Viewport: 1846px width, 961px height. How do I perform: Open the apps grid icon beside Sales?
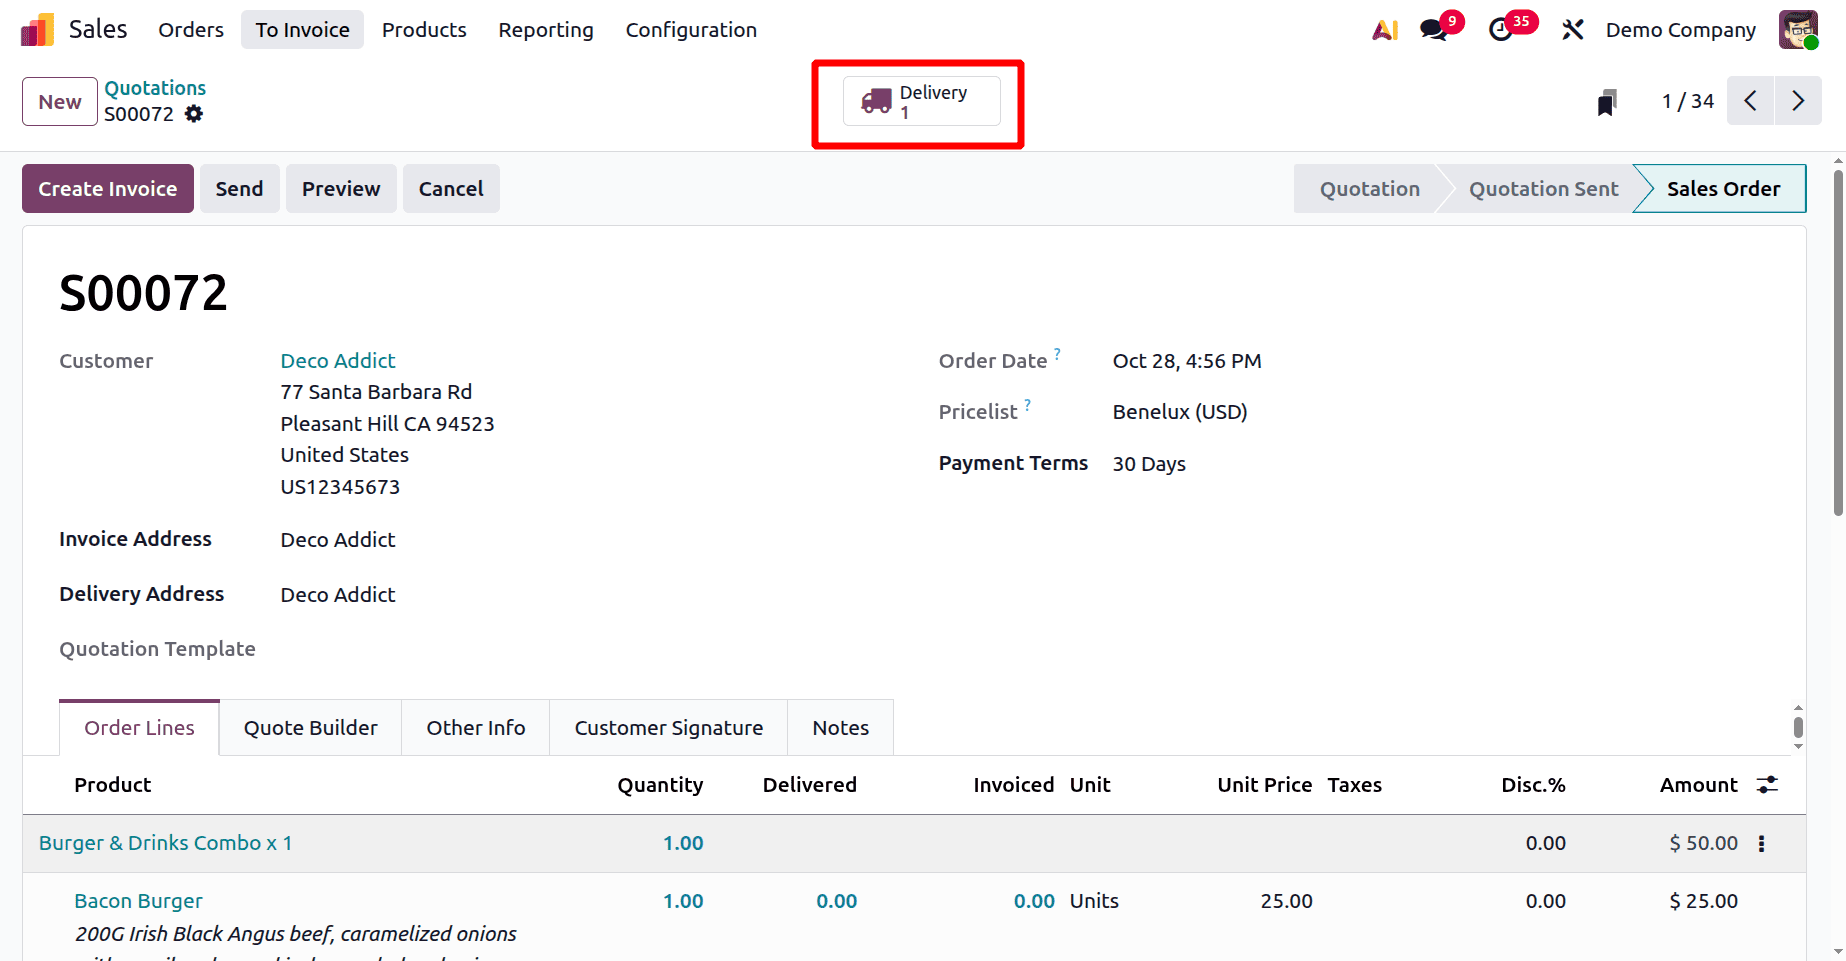tap(37, 29)
